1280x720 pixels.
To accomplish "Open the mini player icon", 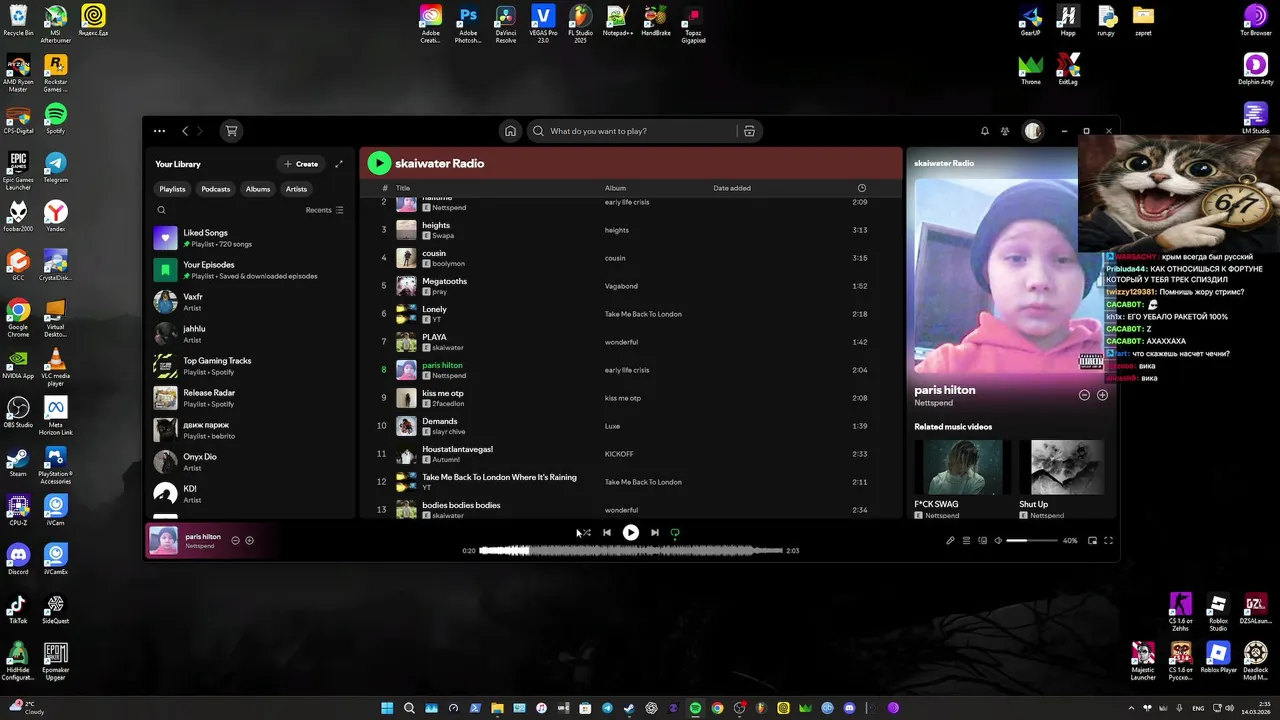I will pos(1092,541).
